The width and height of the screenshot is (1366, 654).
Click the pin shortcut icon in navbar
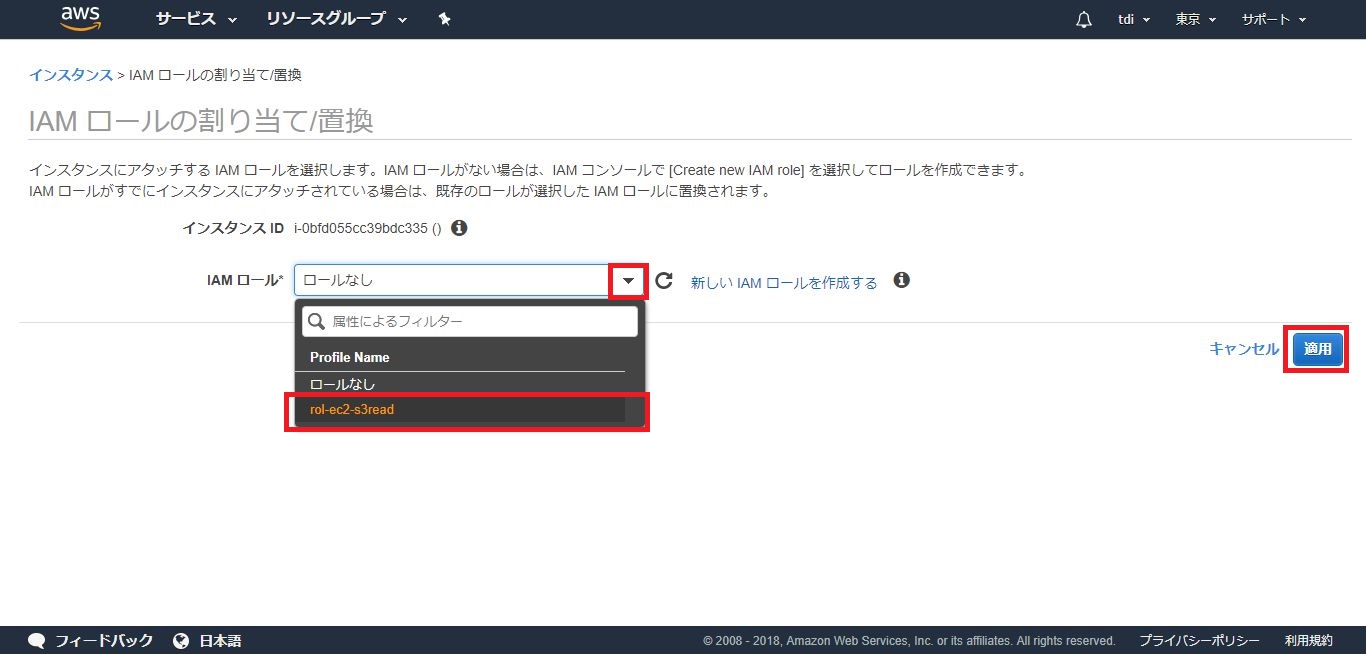pyautogui.click(x=445, y=20)
